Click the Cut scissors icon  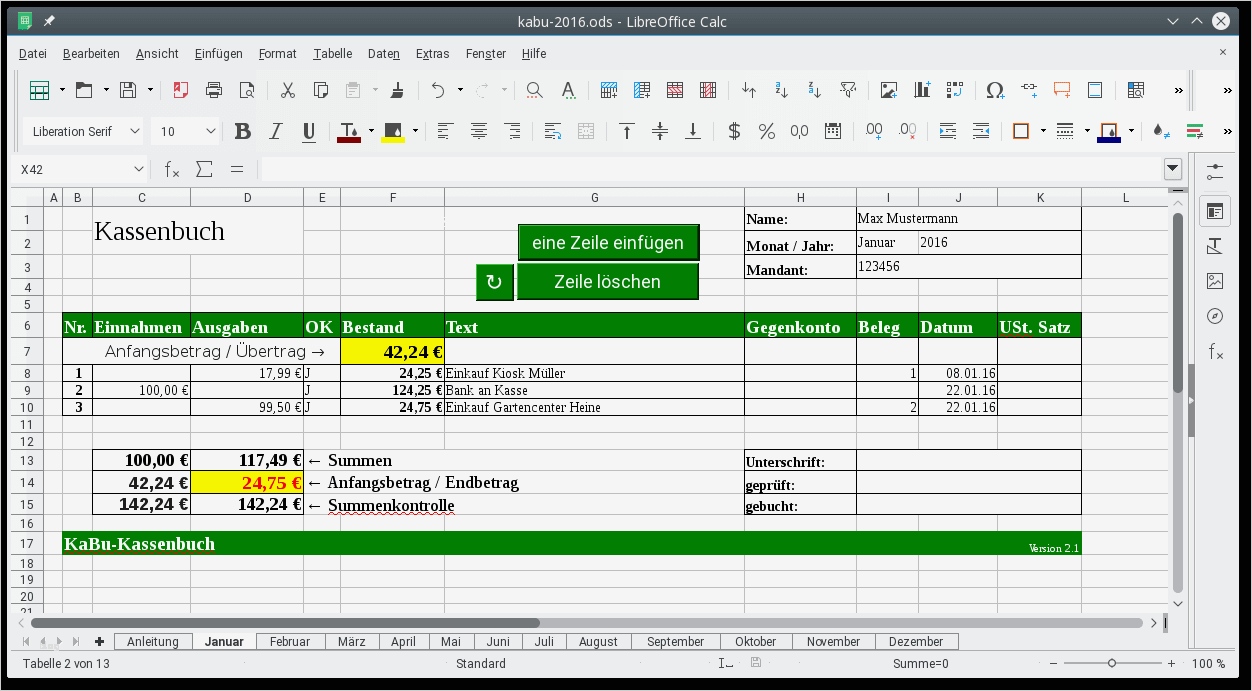coord(288,90)
